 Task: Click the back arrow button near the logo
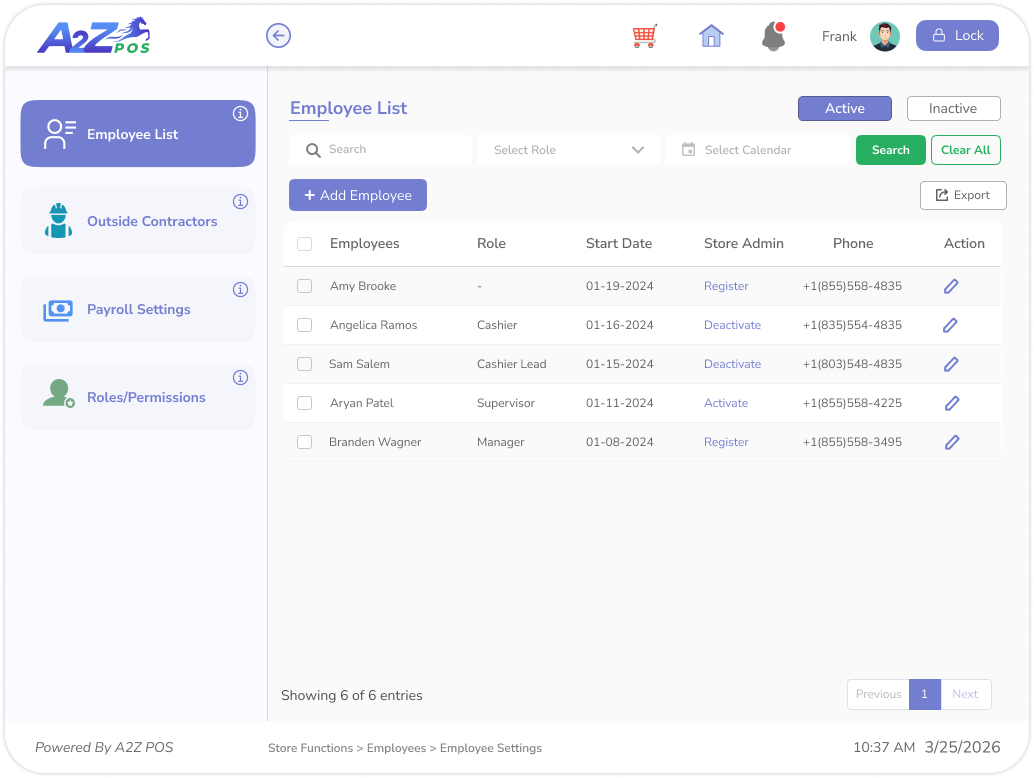click(x=278, y=35)
